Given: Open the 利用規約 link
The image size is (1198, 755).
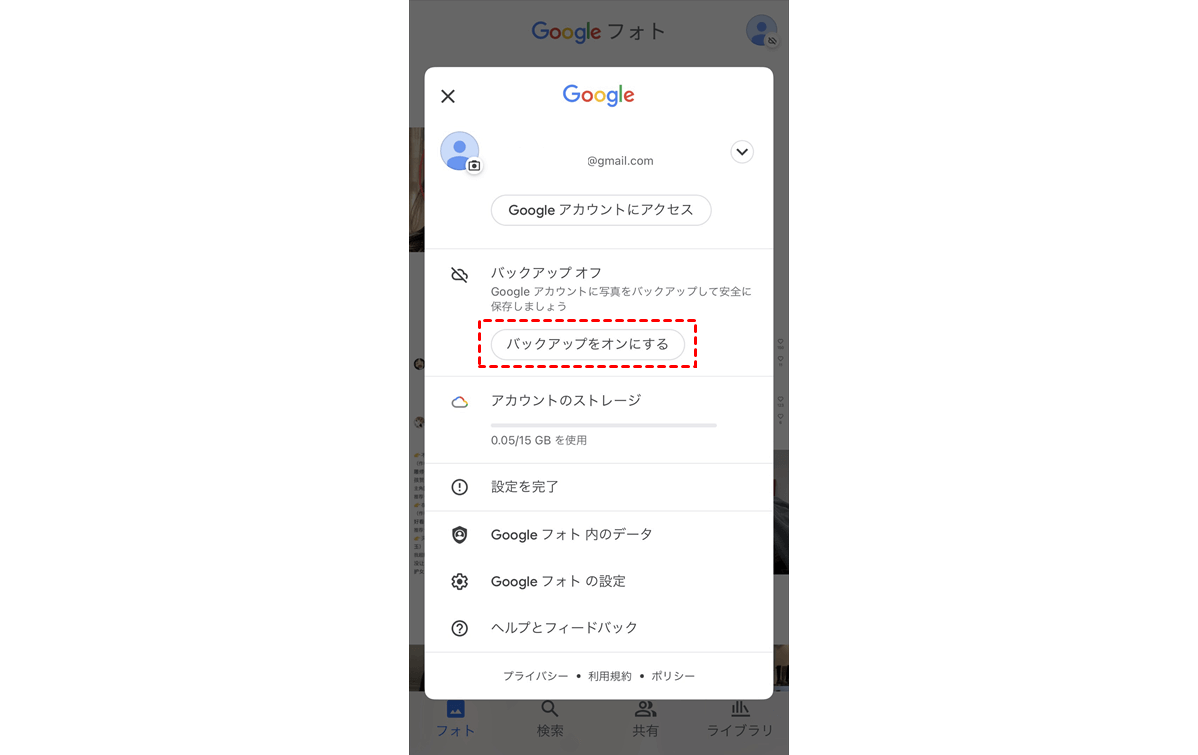Looking at the screenshot, I should coord(610,676).
